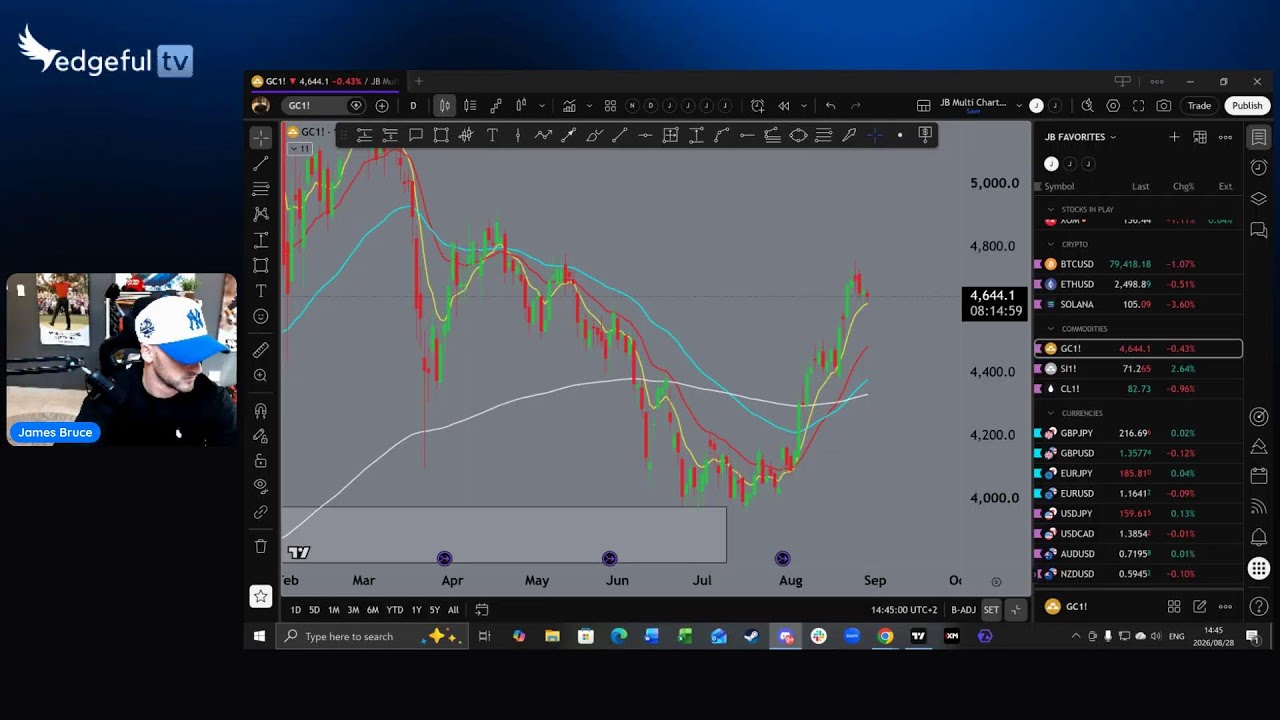Select BTCUSD in the watchlist
This screenshot has width=1280, height=720.
[1138, 264]
